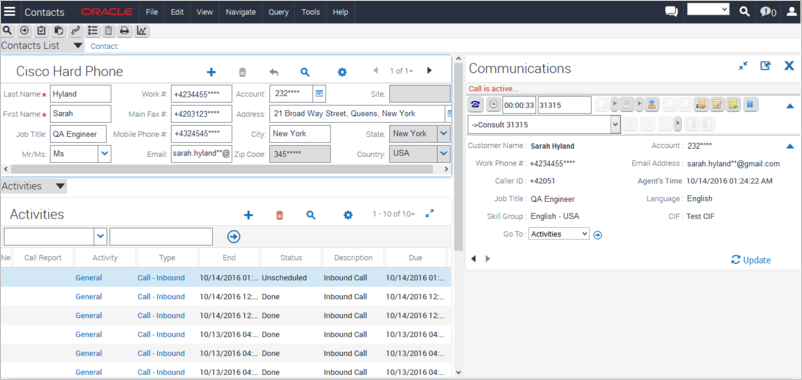Click the top toolbar magnifier query icon
The width and height of the screenshot is (802, 380).
point(7,31)
